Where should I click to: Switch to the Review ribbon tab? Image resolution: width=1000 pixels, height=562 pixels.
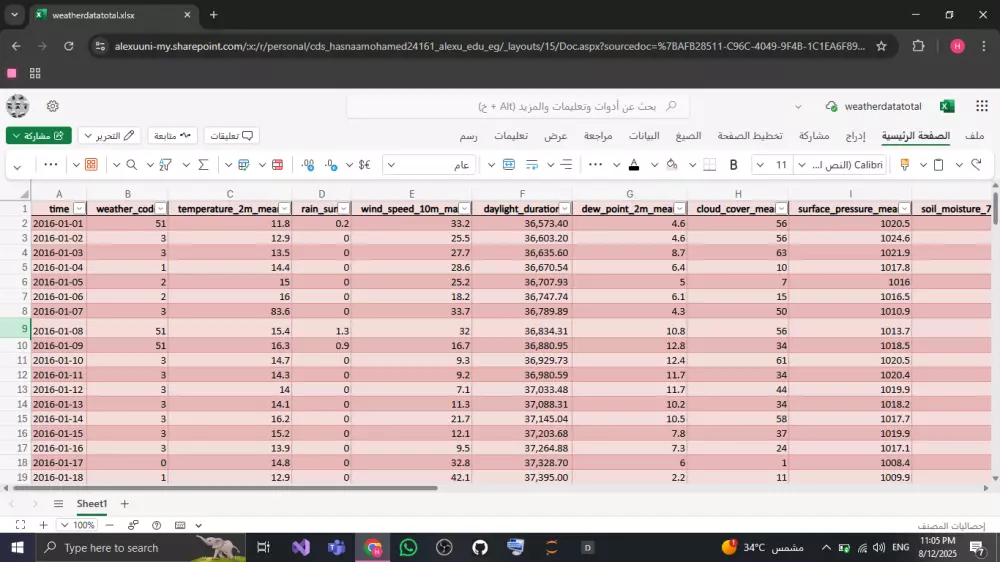point(598,135)
